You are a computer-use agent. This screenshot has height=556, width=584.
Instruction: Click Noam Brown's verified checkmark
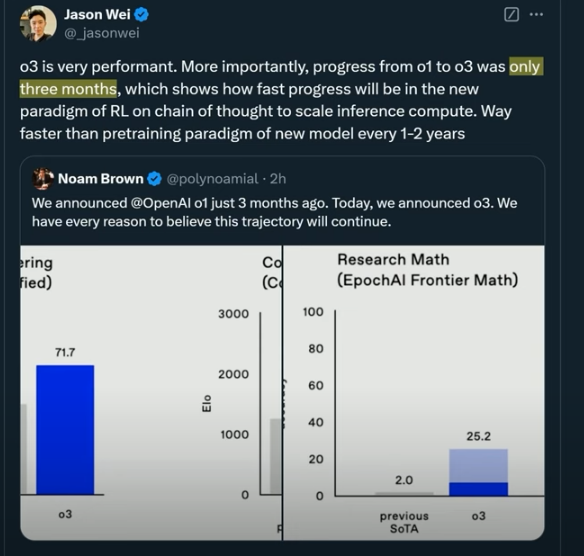pyautogui.click(x=154, y=179)
